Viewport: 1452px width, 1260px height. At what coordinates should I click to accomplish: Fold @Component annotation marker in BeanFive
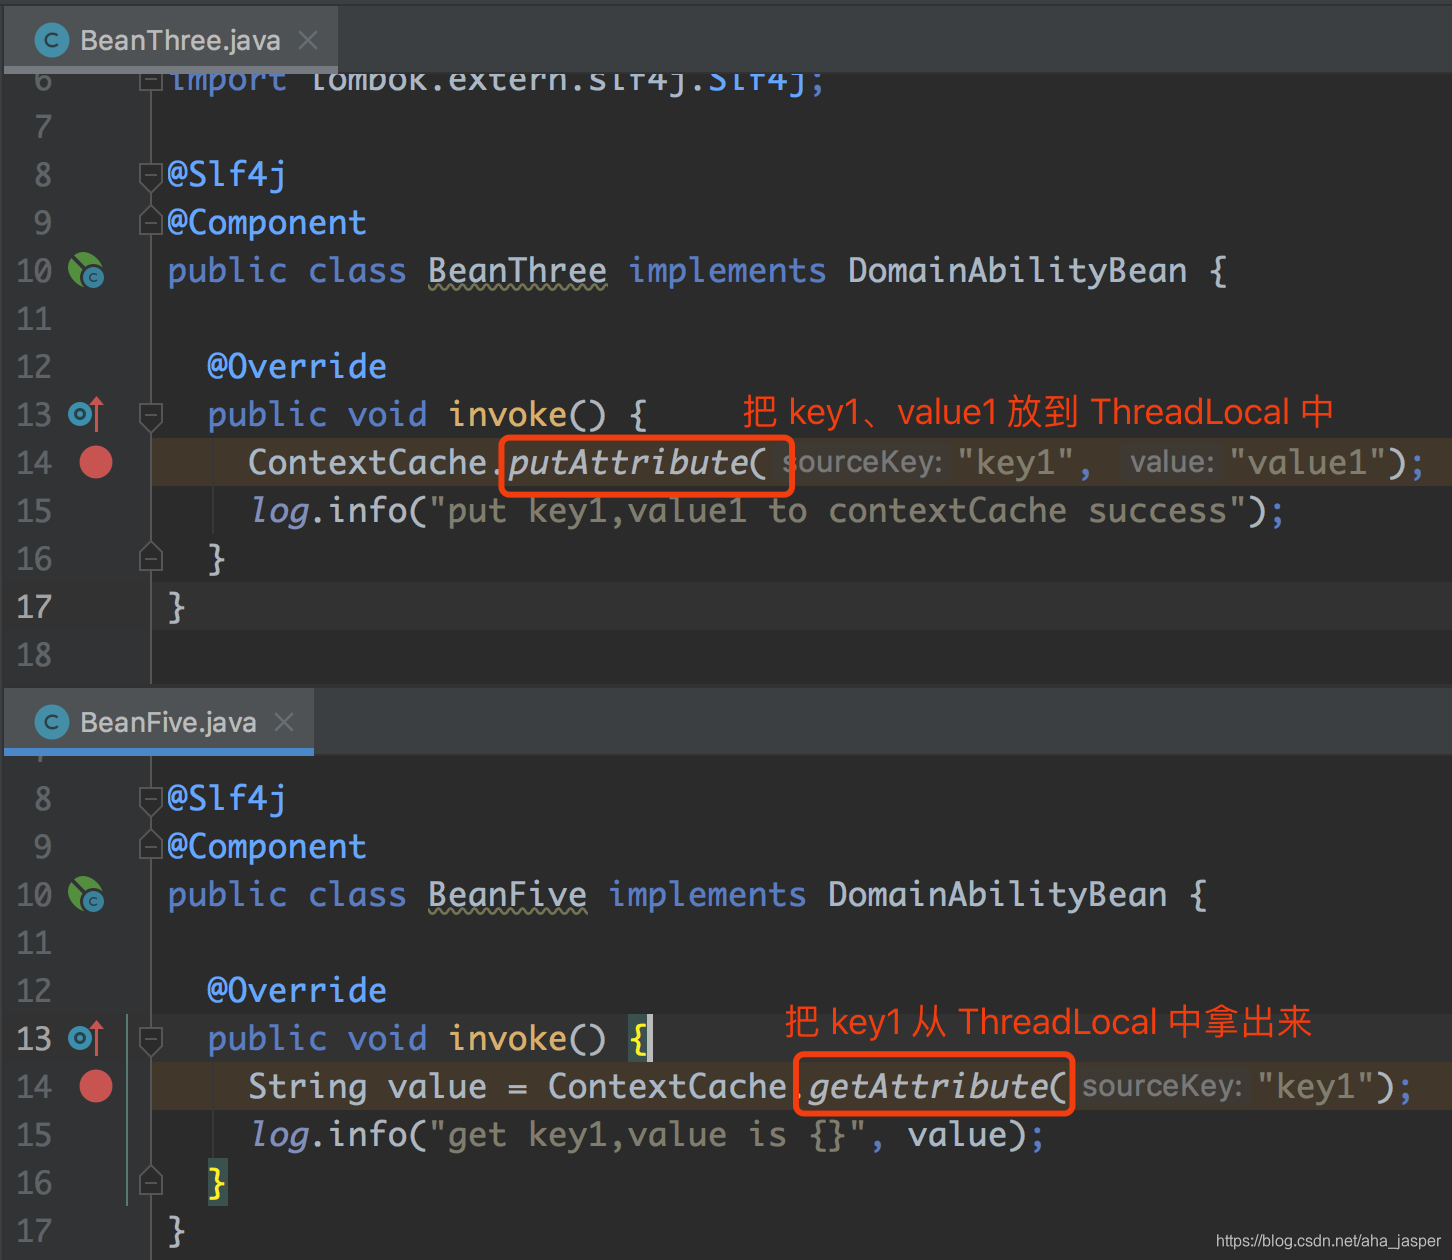point(151,845)
